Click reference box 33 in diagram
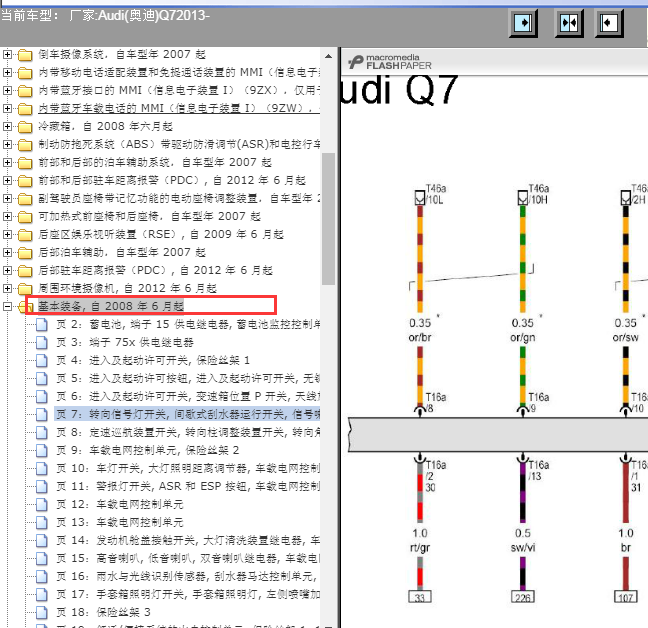This screenshot has width=648, height=628. pos(420,597)
